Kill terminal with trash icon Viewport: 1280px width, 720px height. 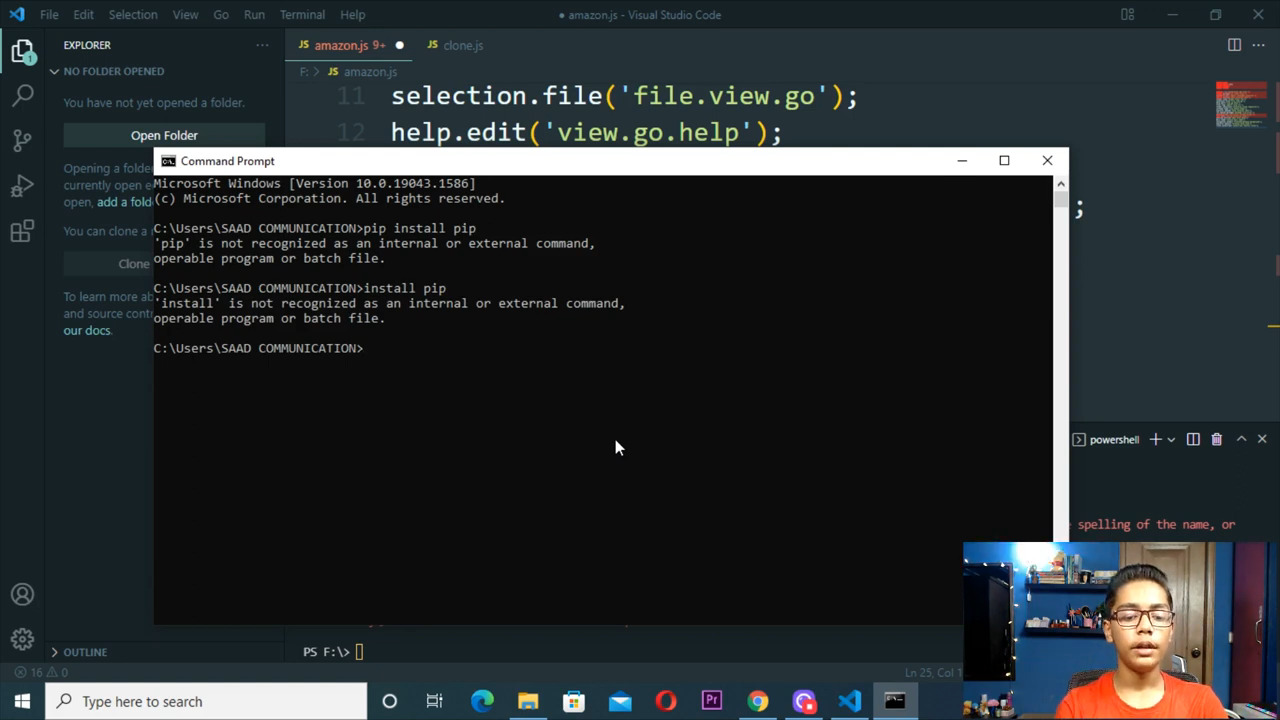coord(1217,439)
